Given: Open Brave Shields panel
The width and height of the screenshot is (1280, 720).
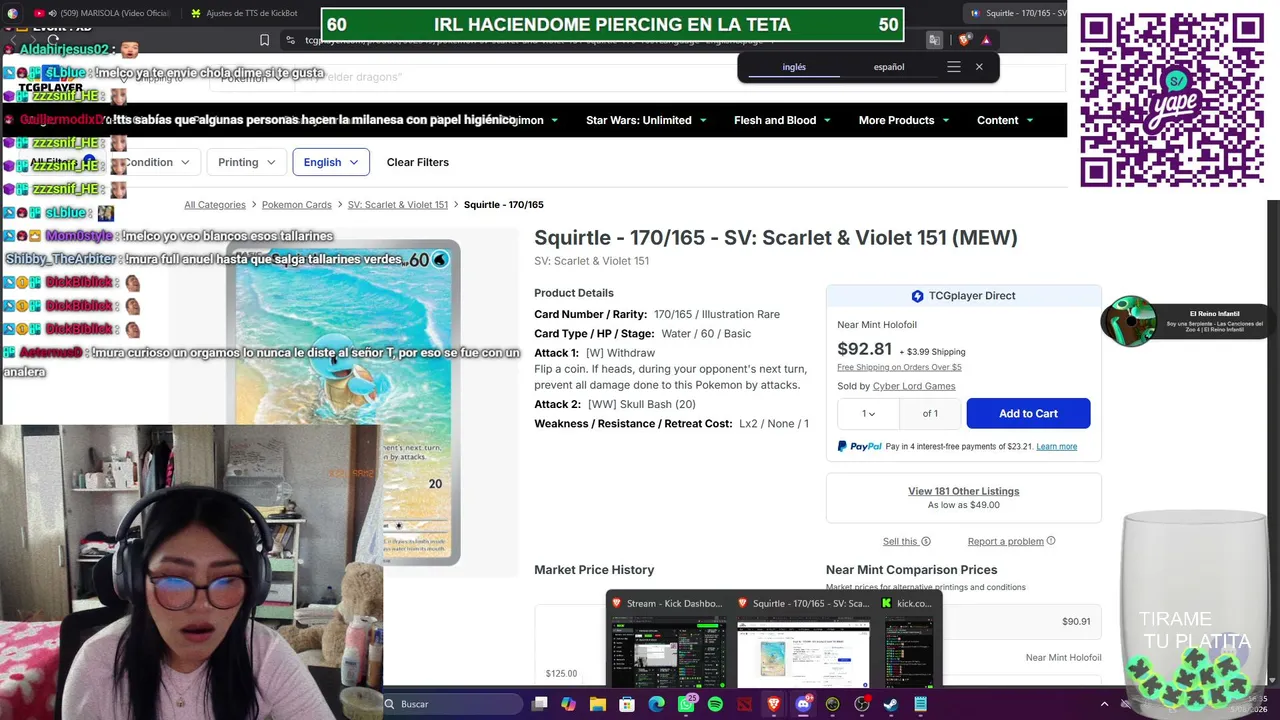Looking at the screenshot, I should [964, 40].
